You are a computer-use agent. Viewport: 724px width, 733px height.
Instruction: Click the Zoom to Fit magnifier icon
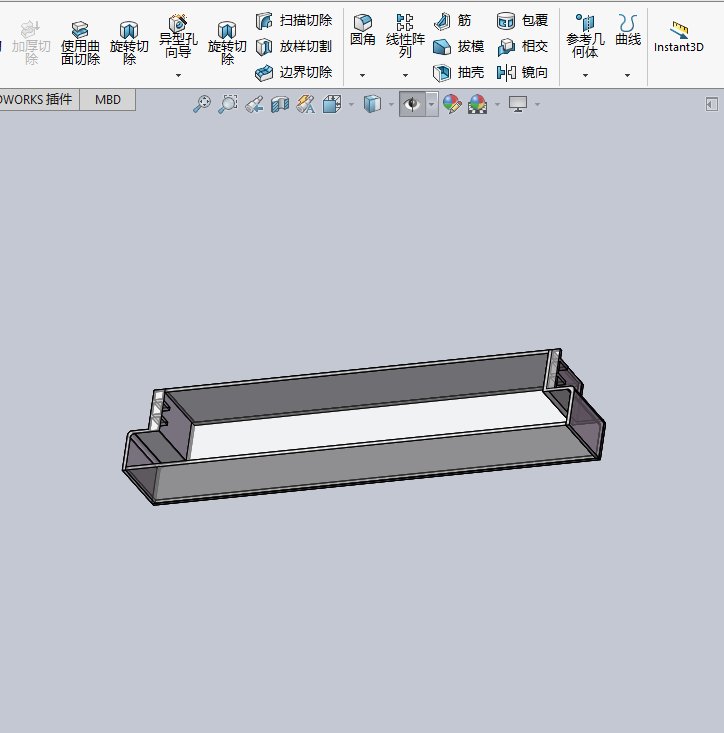pyautogui.click(x=201, y=104)
